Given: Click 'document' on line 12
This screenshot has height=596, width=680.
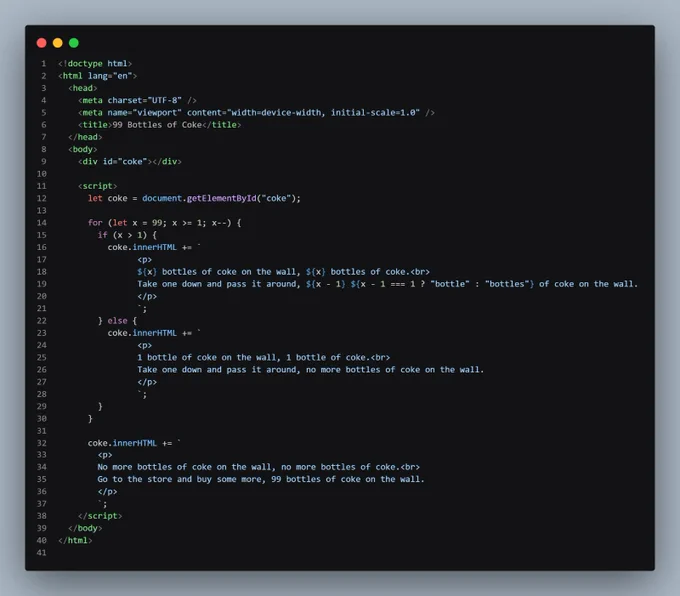Looking at the screenshot, I should pos(162,198).
